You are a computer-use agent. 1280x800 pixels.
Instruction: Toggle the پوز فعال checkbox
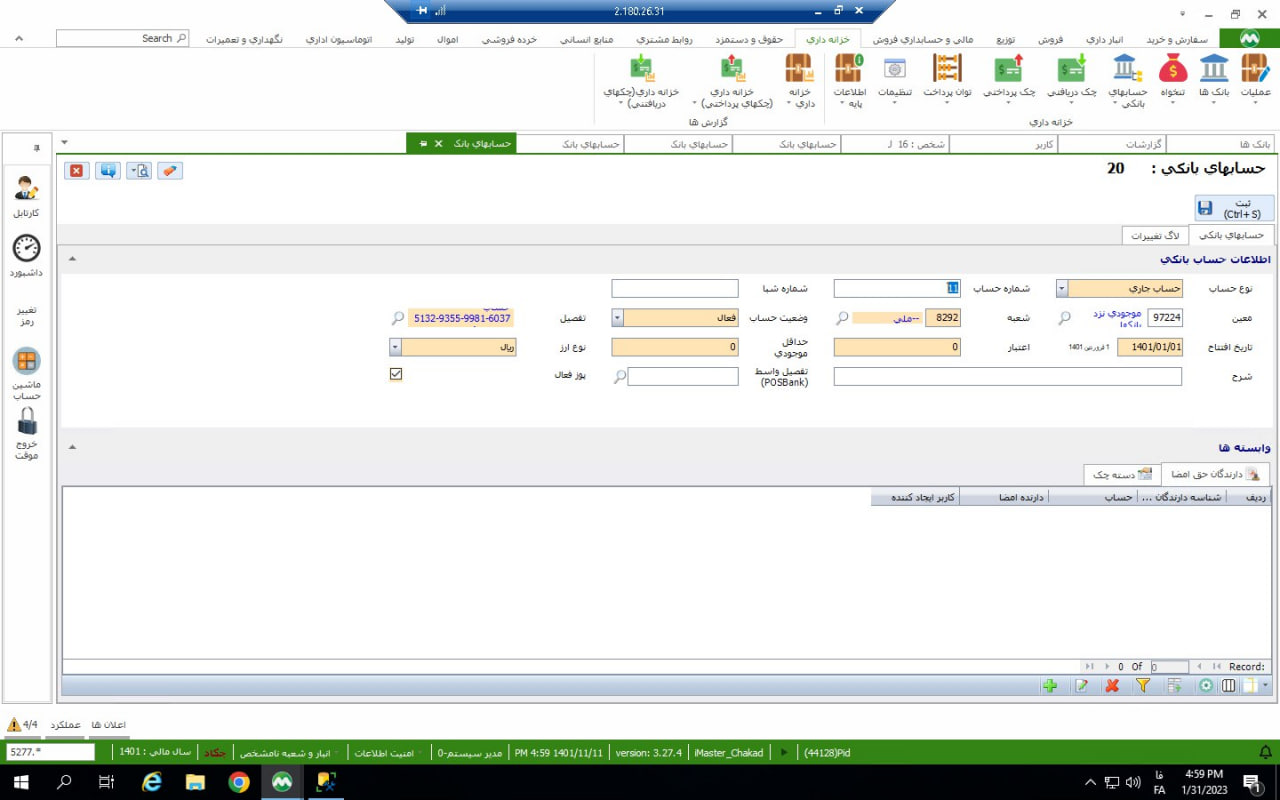pyautogui.click(x=396, y=374)
